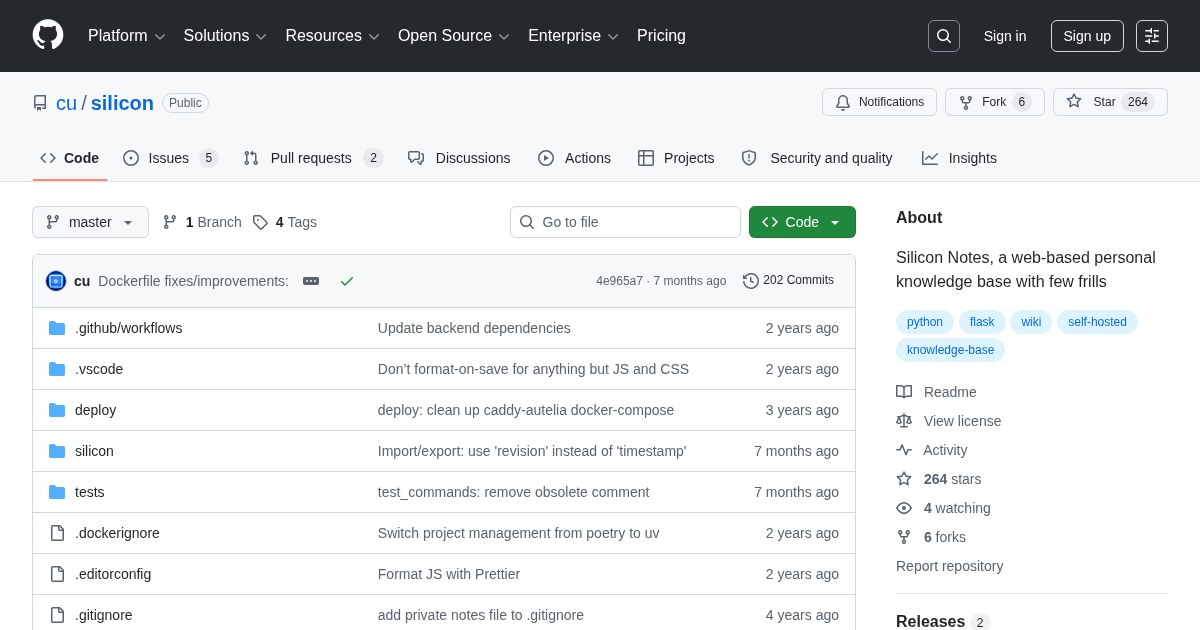Screen dimensions: 1200x630
Task: Expand commit message ellipsis button
Action: click(x=311, y=281)
